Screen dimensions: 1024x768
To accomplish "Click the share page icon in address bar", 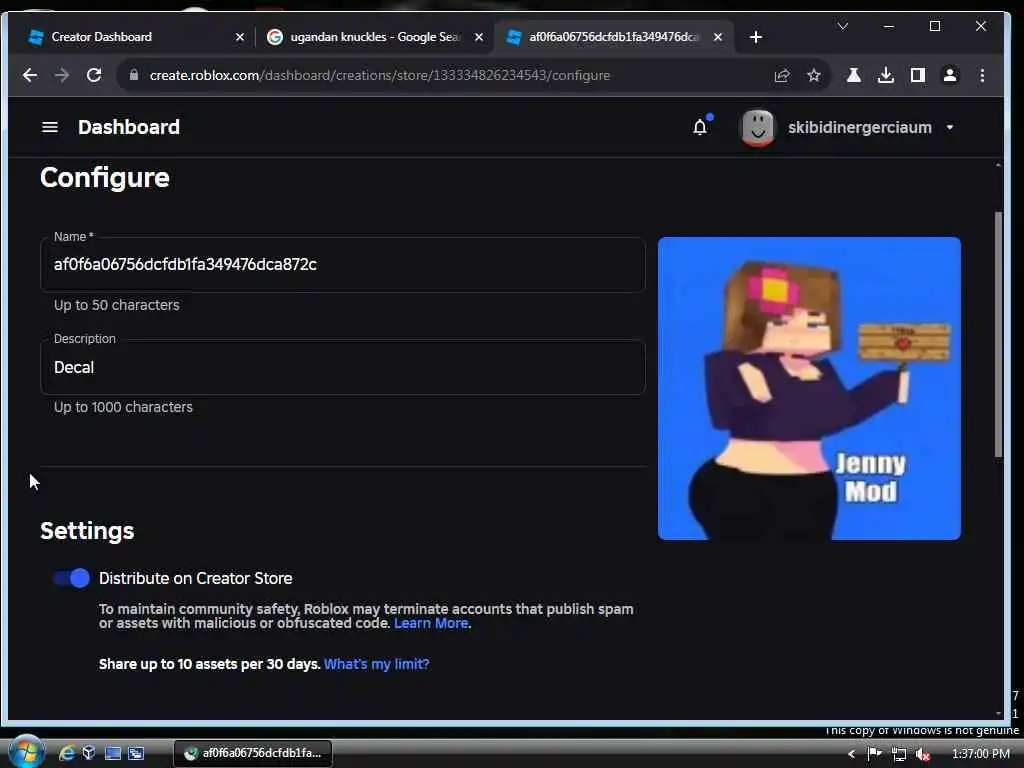I will (782, 75).
